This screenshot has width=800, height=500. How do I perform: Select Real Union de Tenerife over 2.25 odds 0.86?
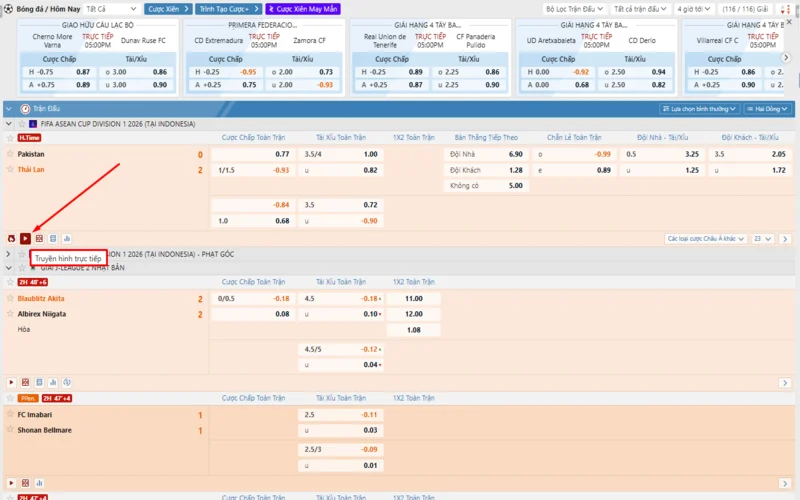468,72
